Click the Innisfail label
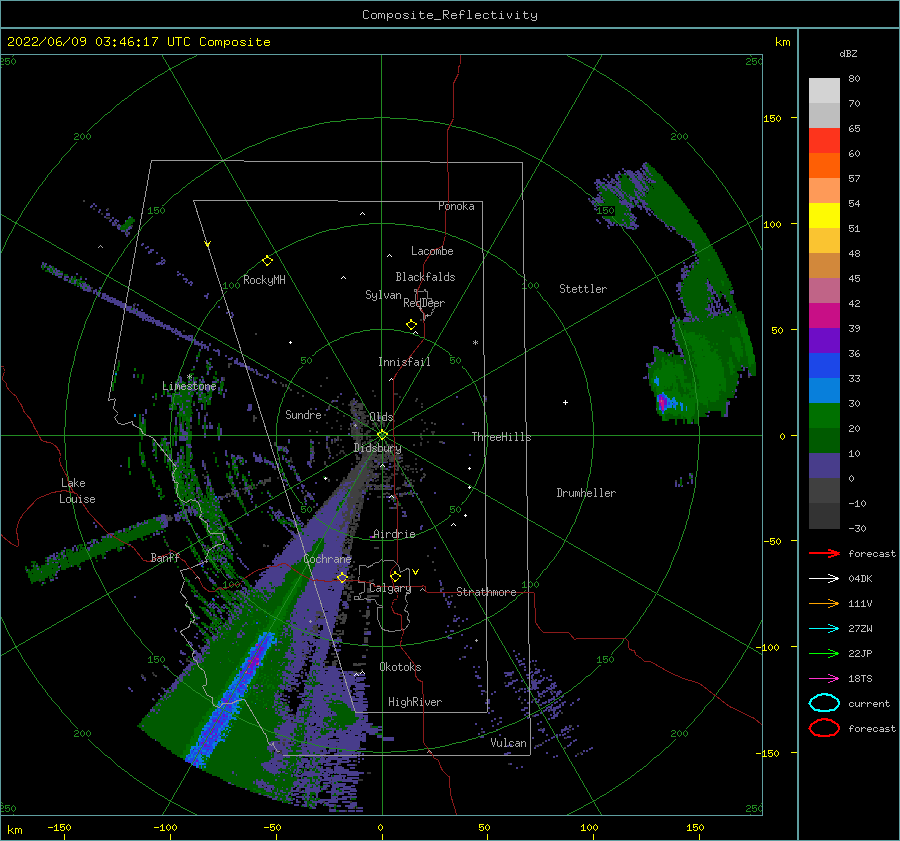This screenshot has height=841, width=900. coord(404,362)
